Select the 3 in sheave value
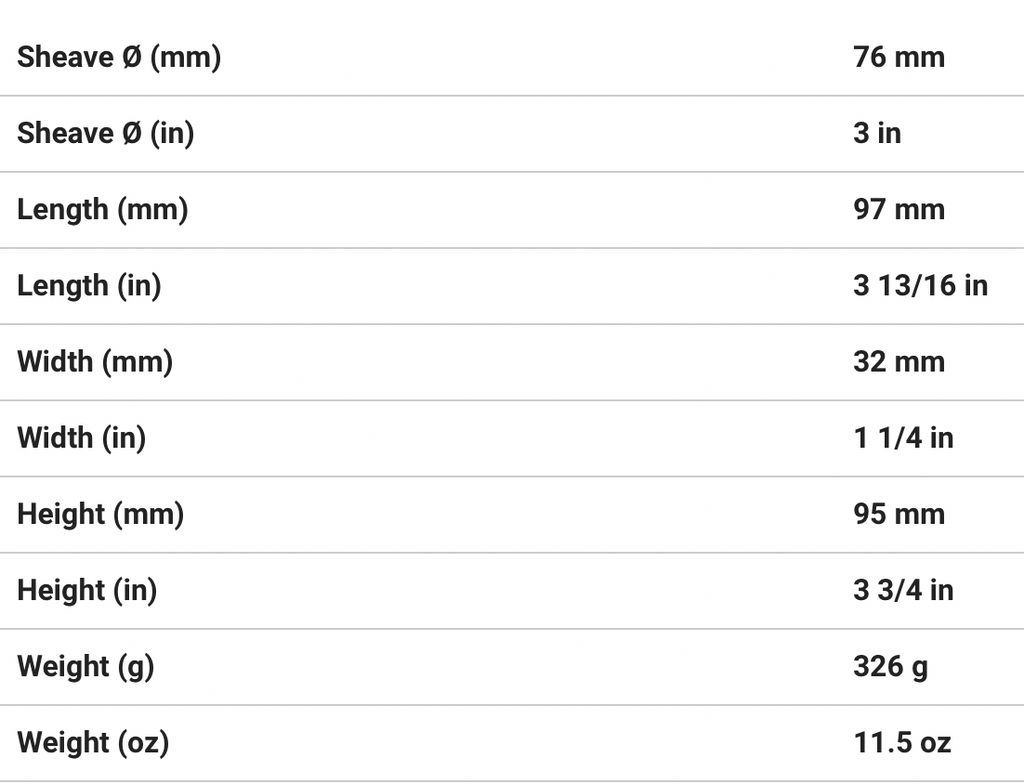 (877, 133)
